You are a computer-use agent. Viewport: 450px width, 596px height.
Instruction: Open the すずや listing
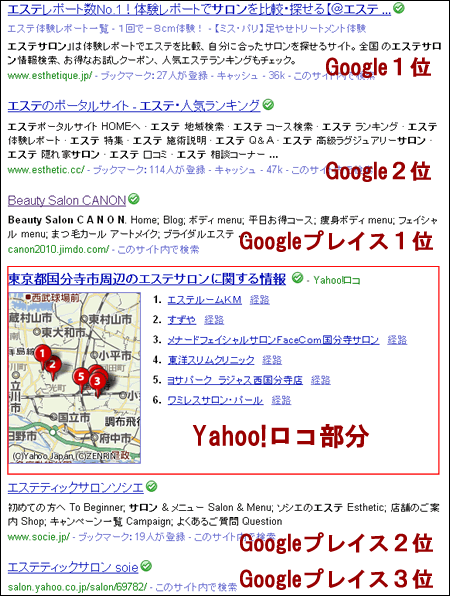(182, 320)
